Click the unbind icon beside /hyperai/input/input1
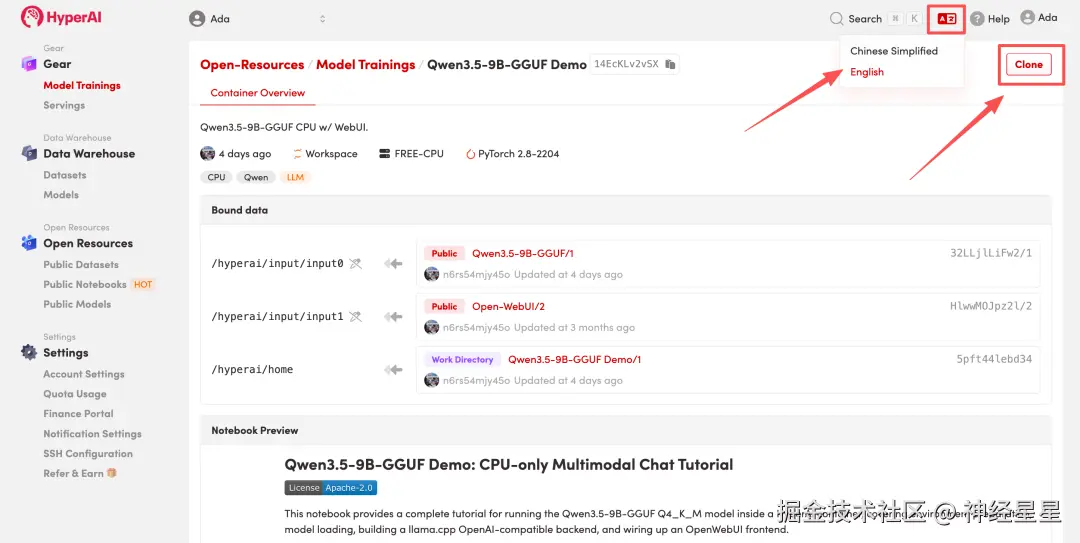Screen dimensions: 1080x543 [355, 316]
